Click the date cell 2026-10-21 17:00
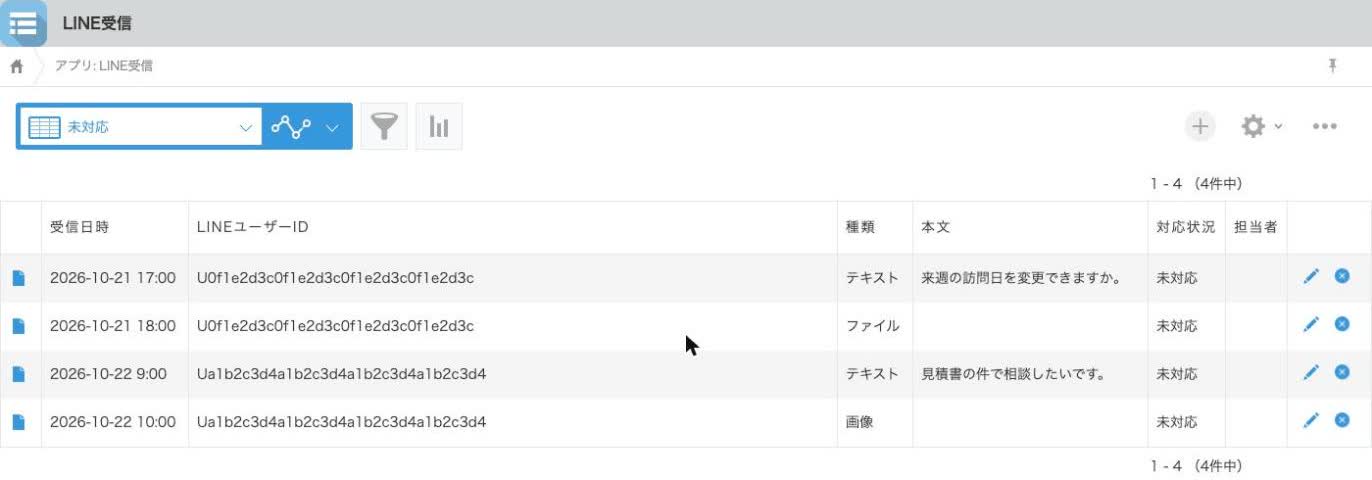1372x480 pixels. [x=113, y=278]
